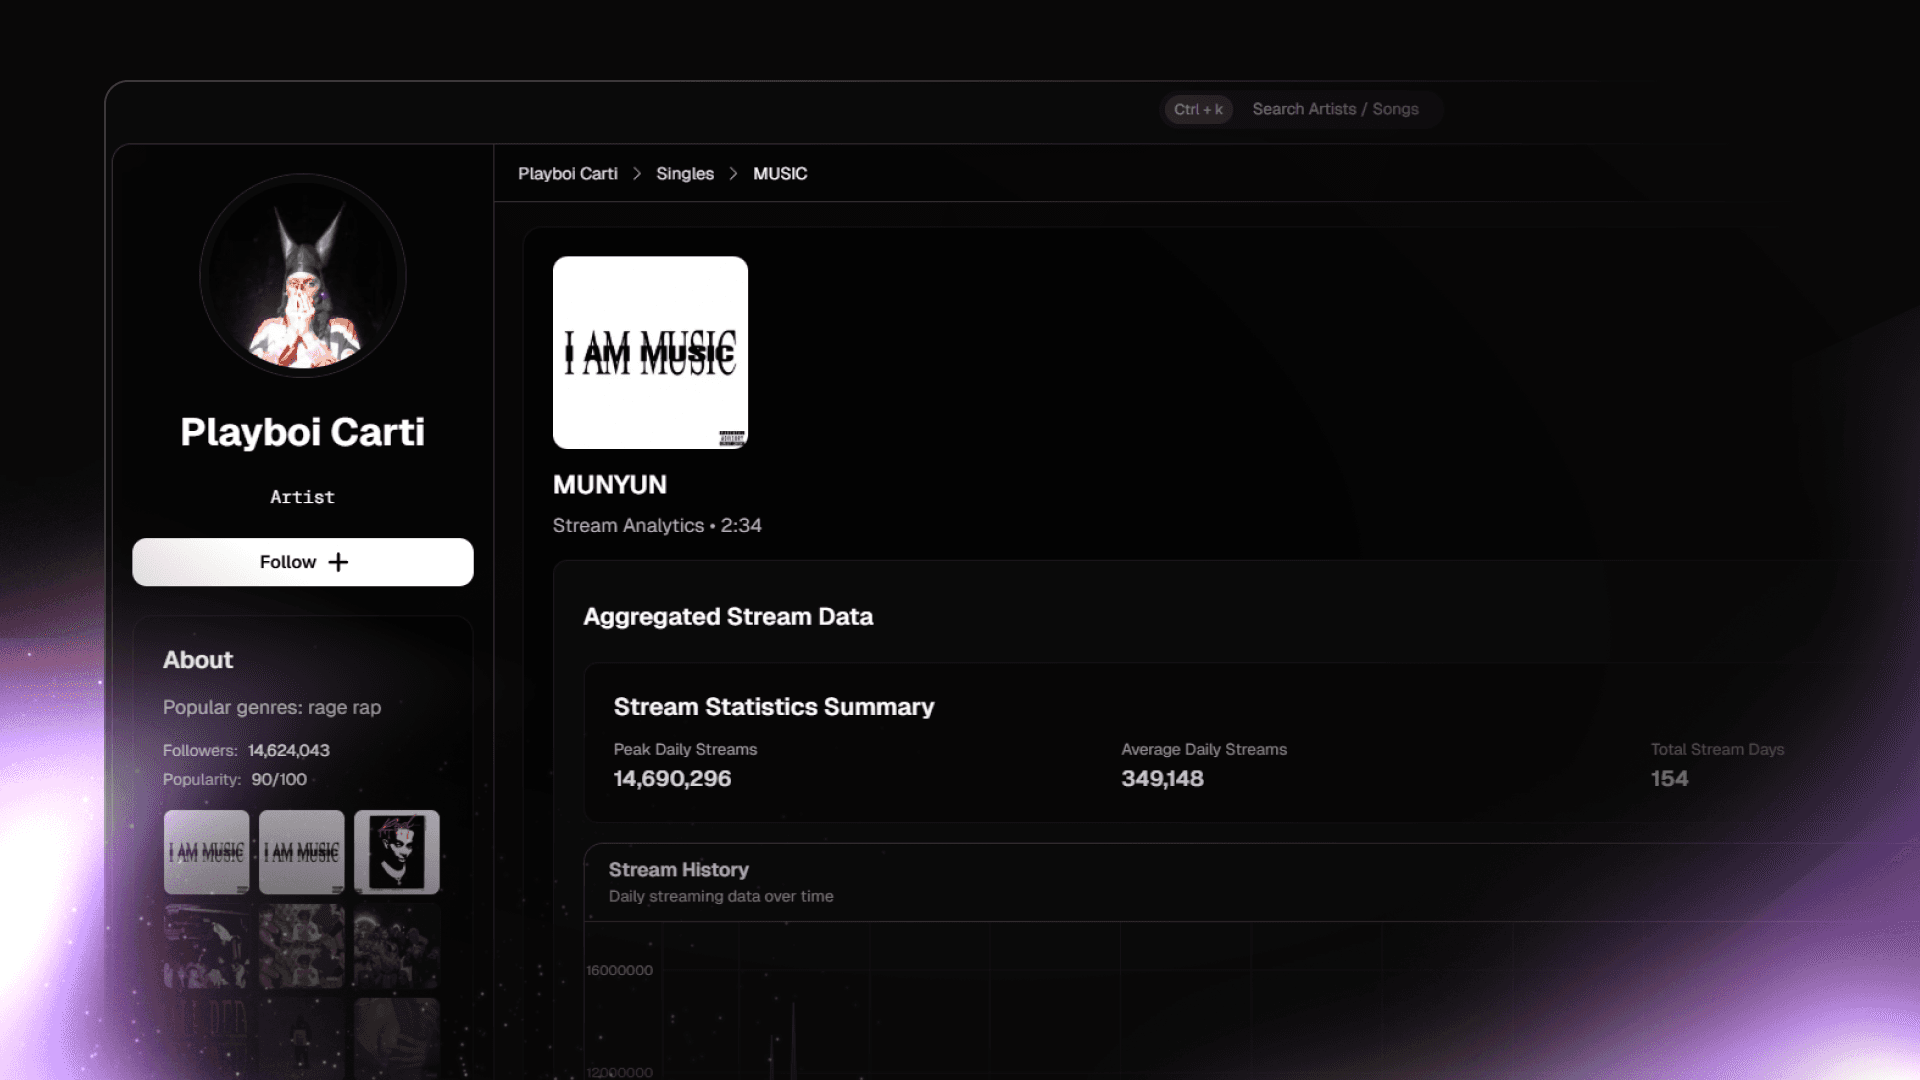
Task: Open the large I AM MUSIC cover art
Action: (x=650, y=352)
